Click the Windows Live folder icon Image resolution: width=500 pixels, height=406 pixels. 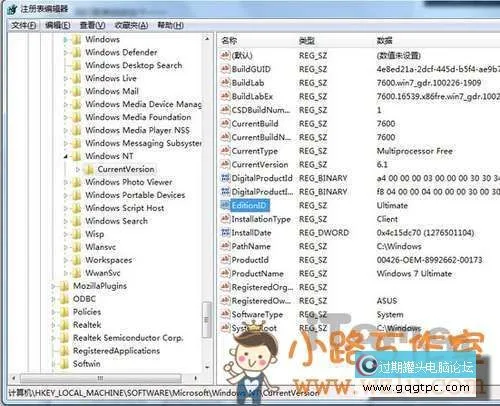coord(77,78)
